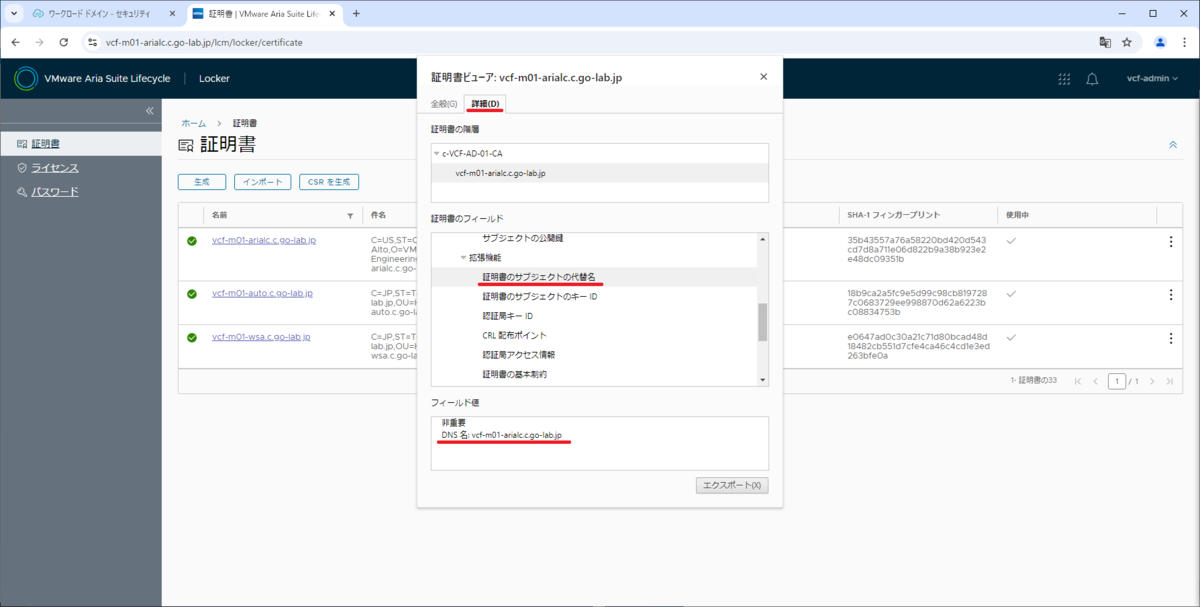Click the ホーム breadcrumb link
The height and width of the screenshot is (607, 1200).
(193, 124)
